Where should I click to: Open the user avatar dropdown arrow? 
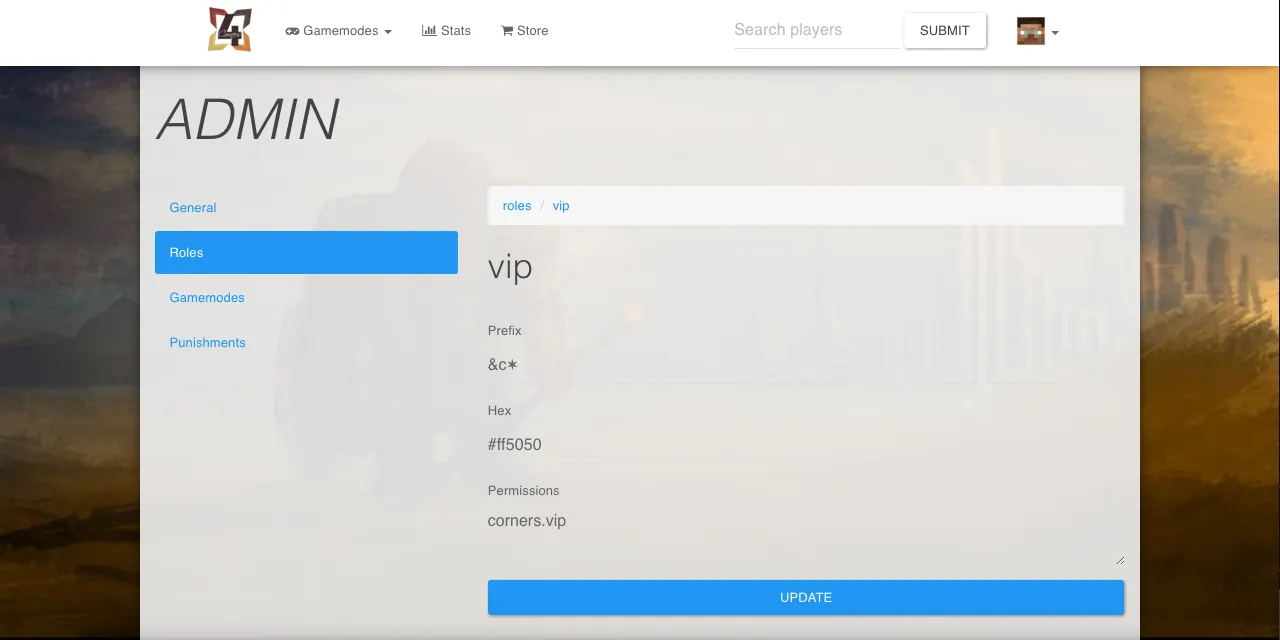click(1055, 33)
